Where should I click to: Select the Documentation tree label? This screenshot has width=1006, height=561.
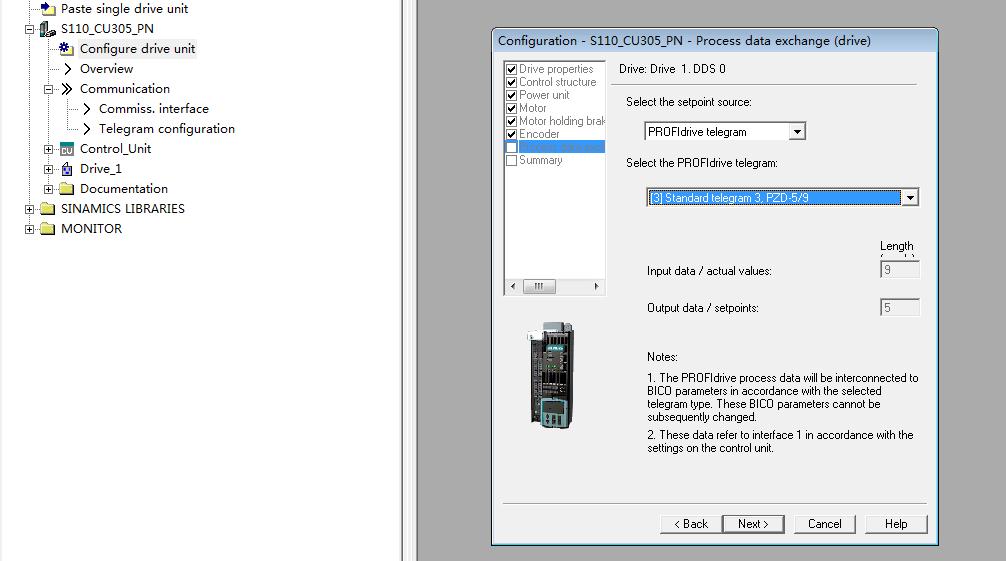(x=124, y=189)
